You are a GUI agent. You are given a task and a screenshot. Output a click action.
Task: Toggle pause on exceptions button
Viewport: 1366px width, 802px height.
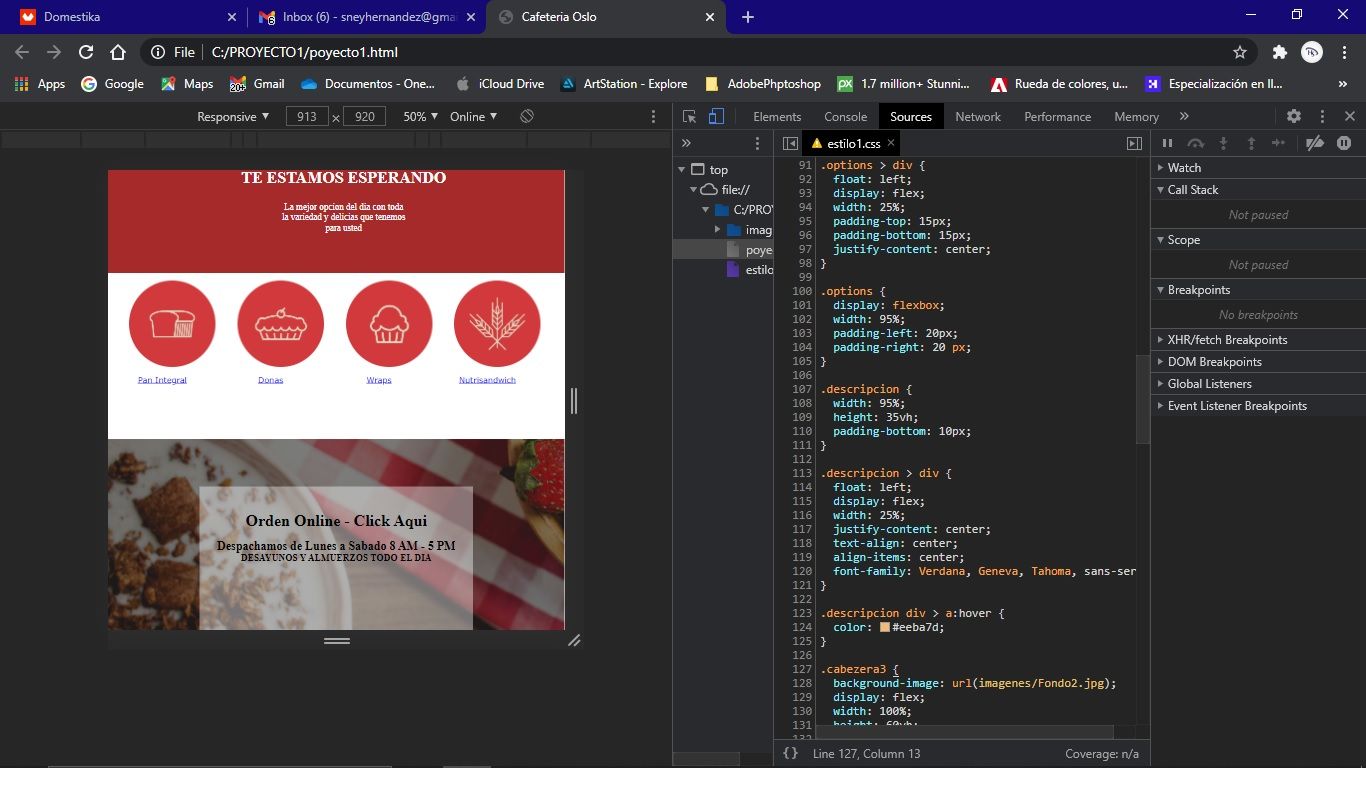click(x=1344, y=143)
